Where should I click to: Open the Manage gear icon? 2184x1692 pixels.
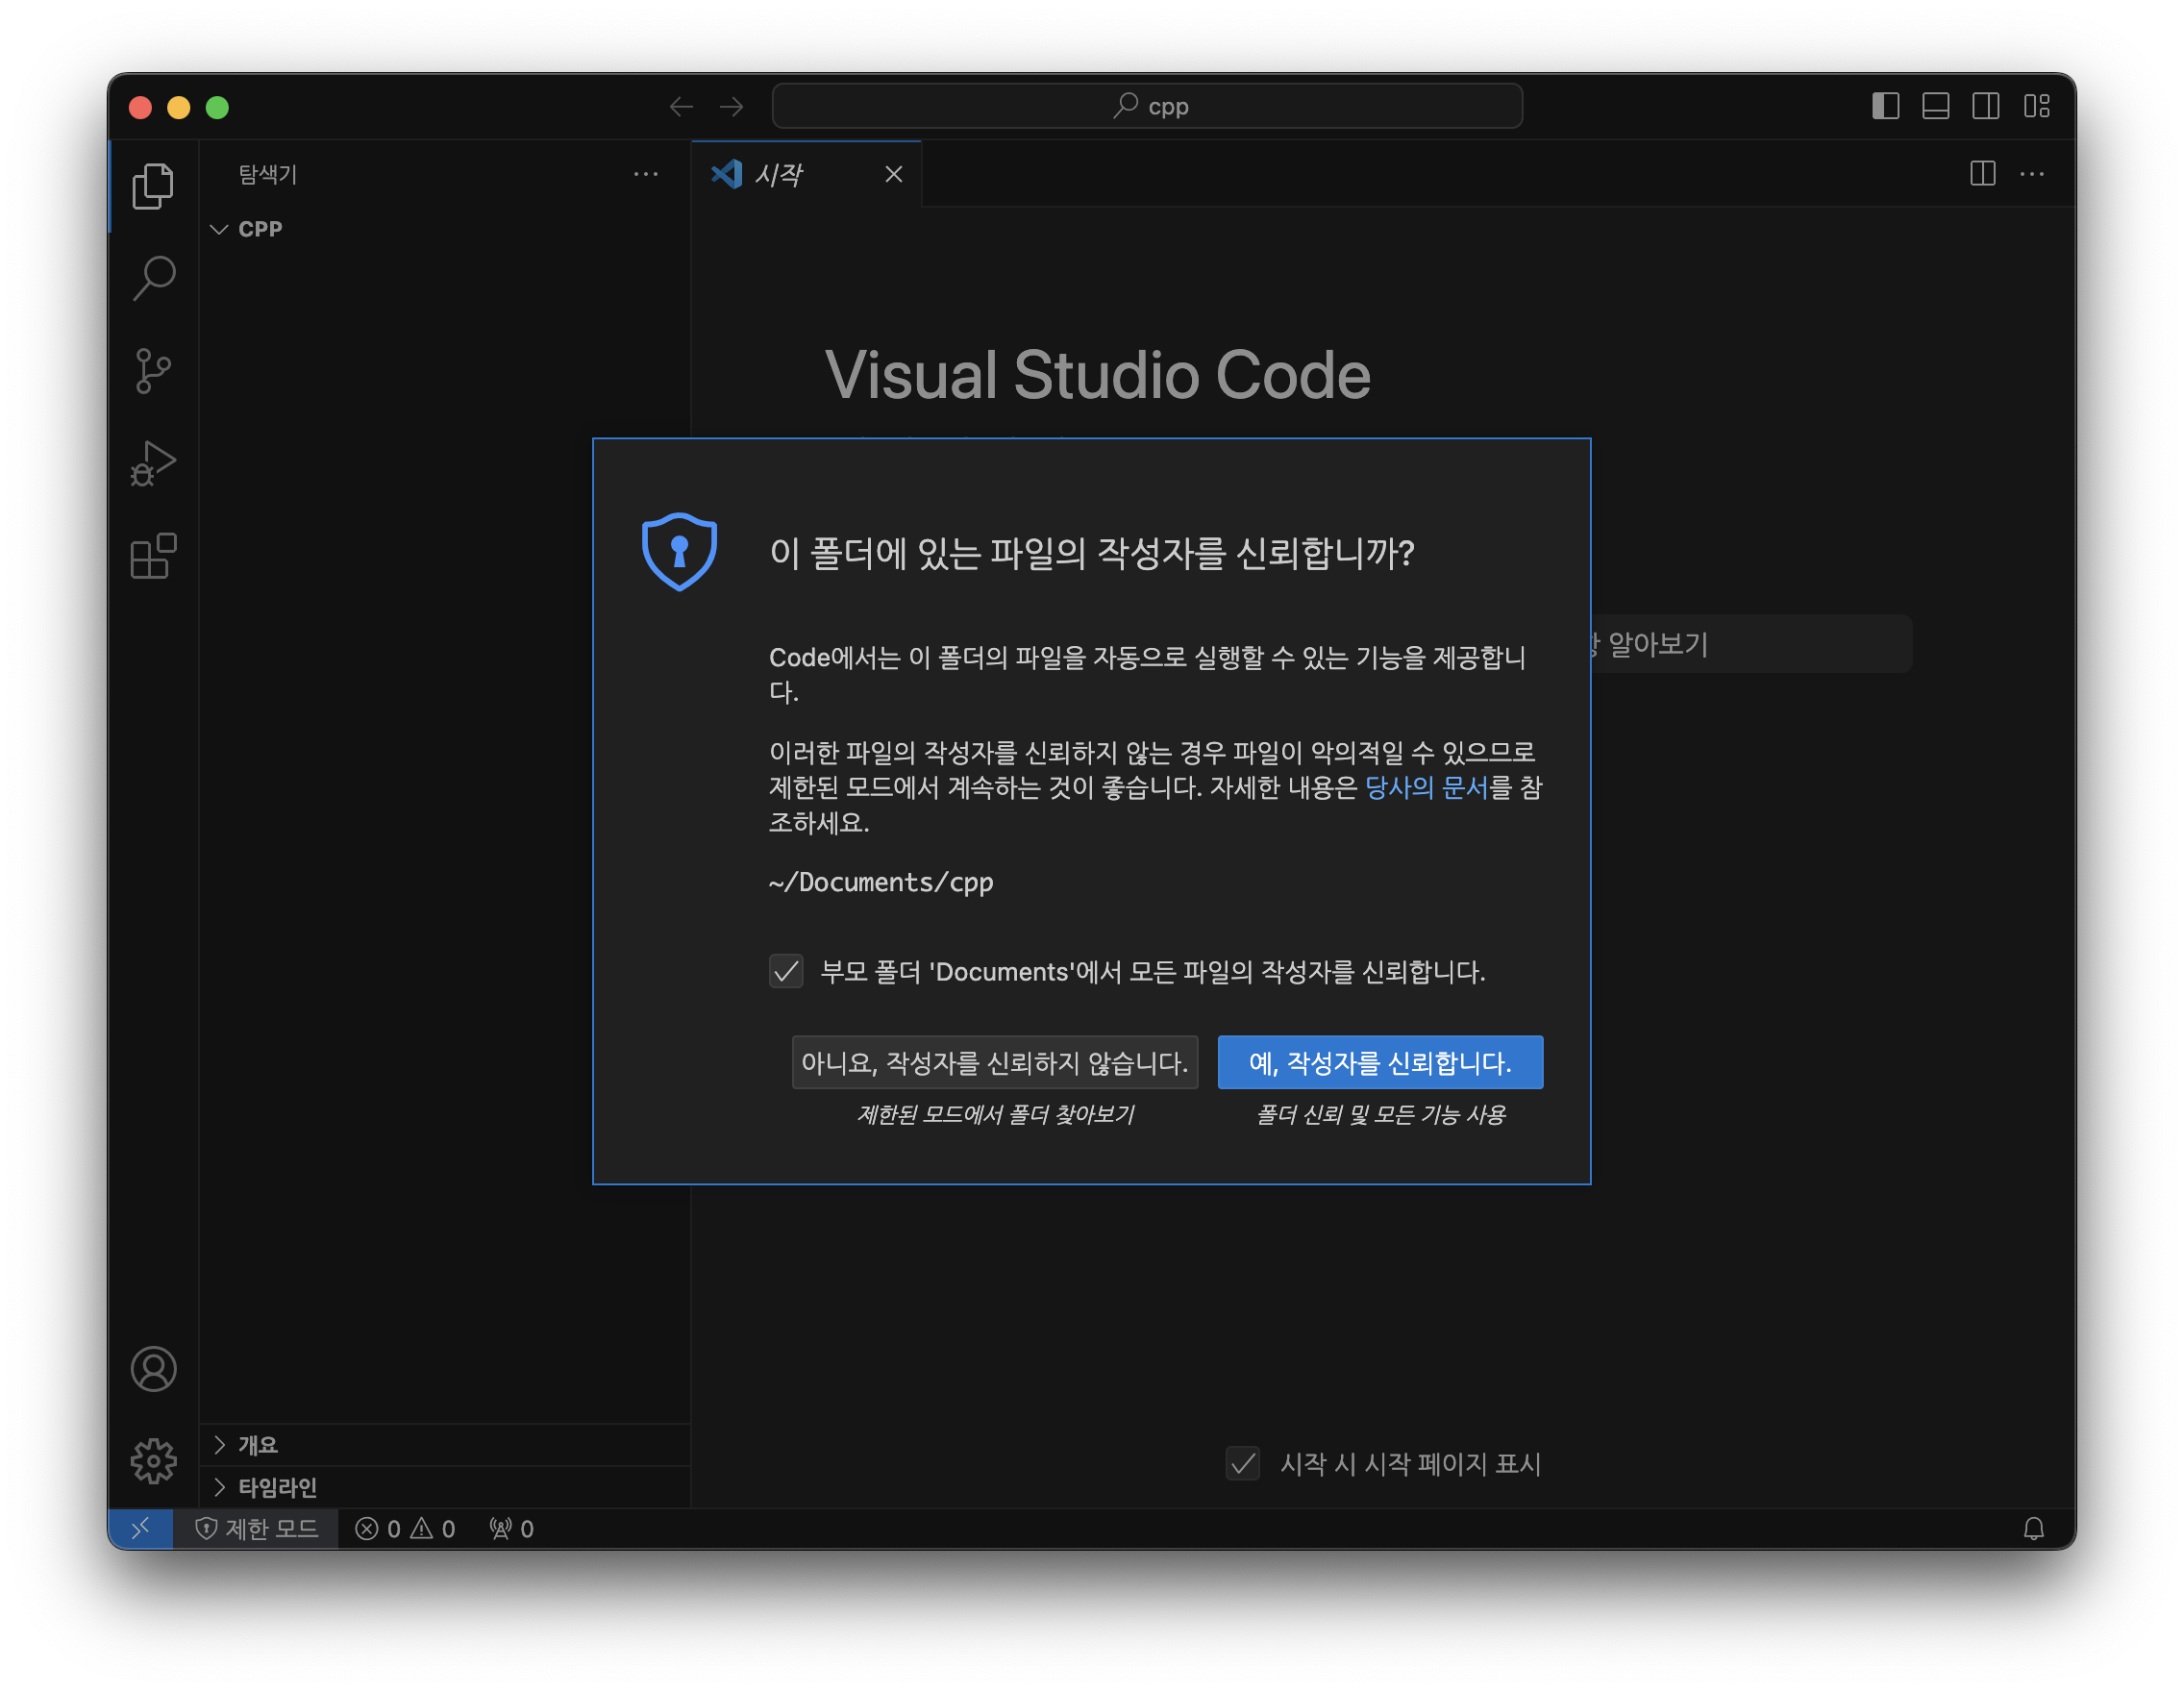pos(153,1461)
